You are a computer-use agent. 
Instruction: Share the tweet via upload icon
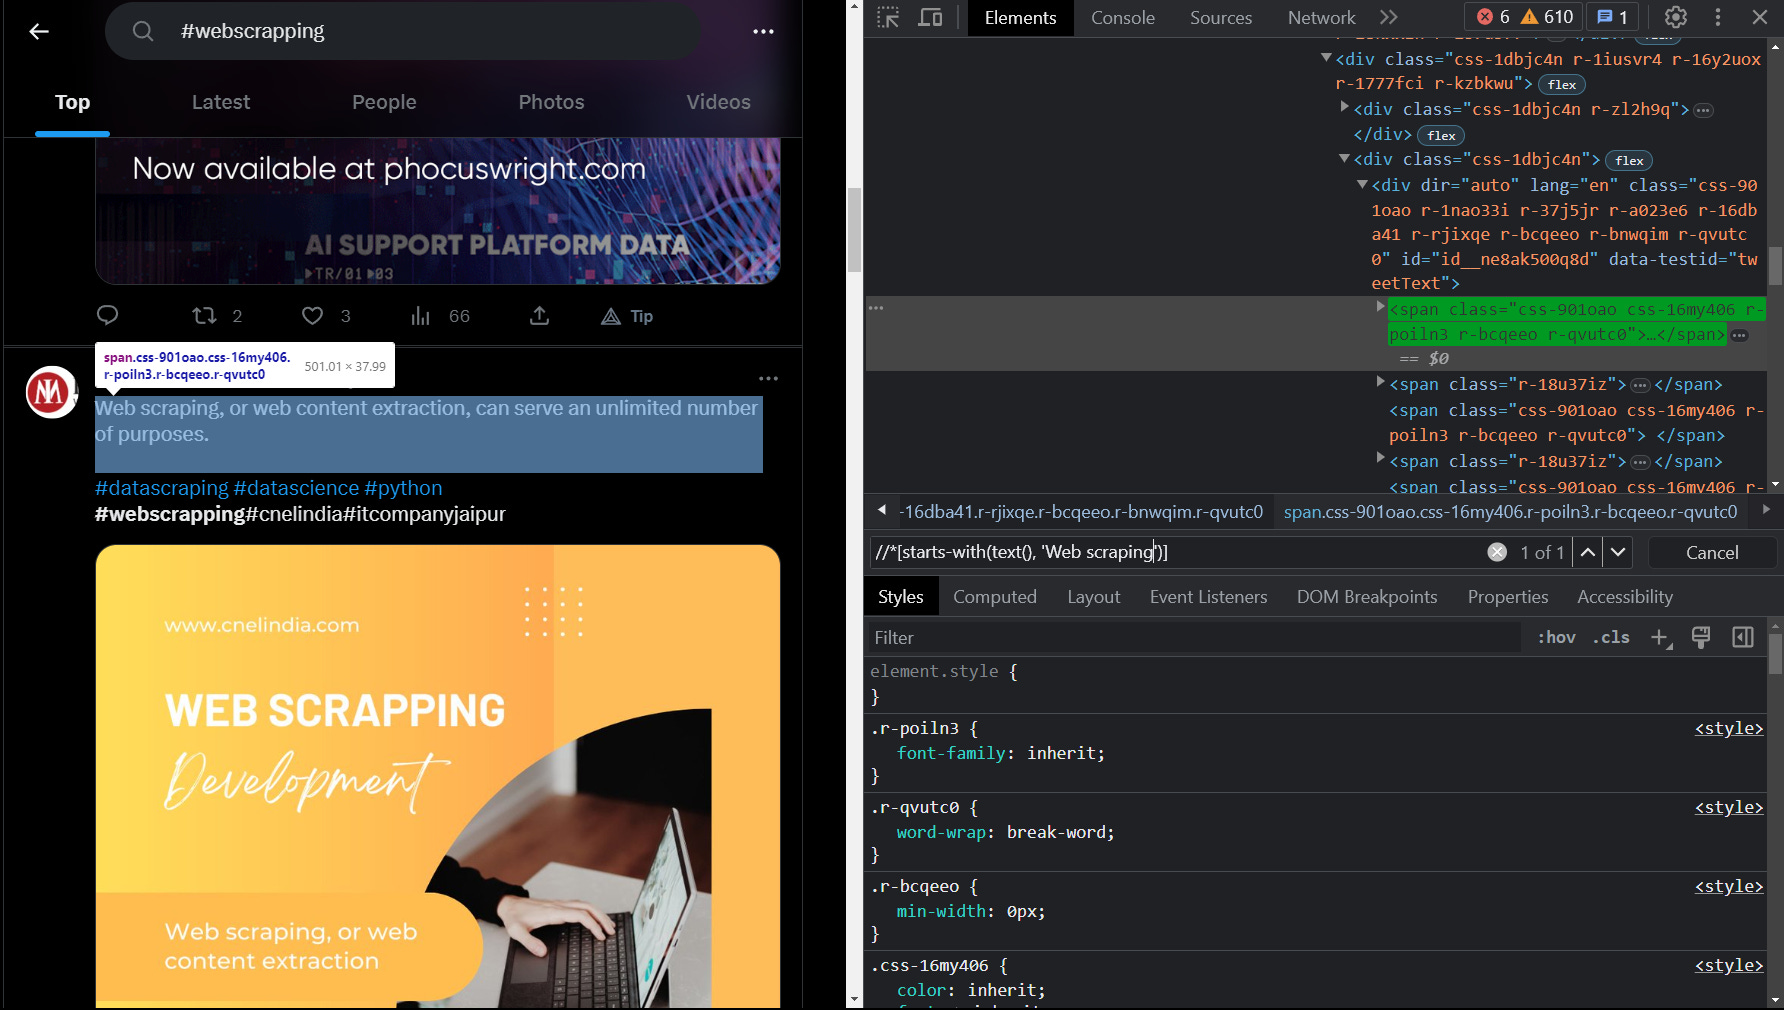tap(539, 316)
